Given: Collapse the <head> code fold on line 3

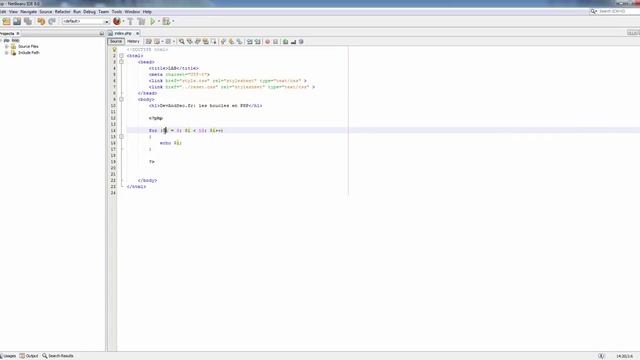Looking at the screenshot, I should point(121,62).
